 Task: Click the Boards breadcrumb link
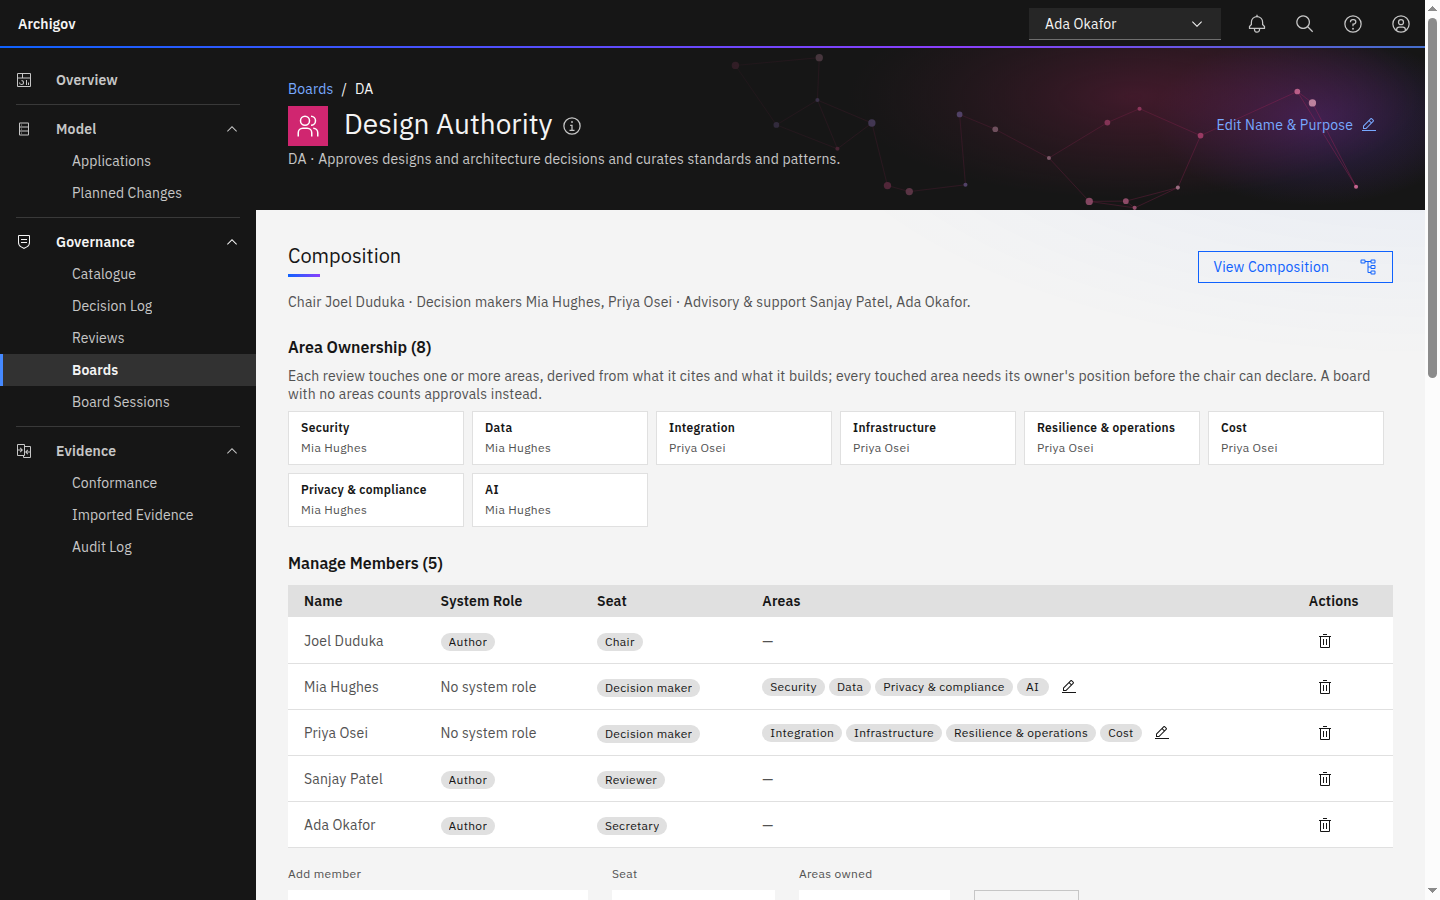[310, 89]
